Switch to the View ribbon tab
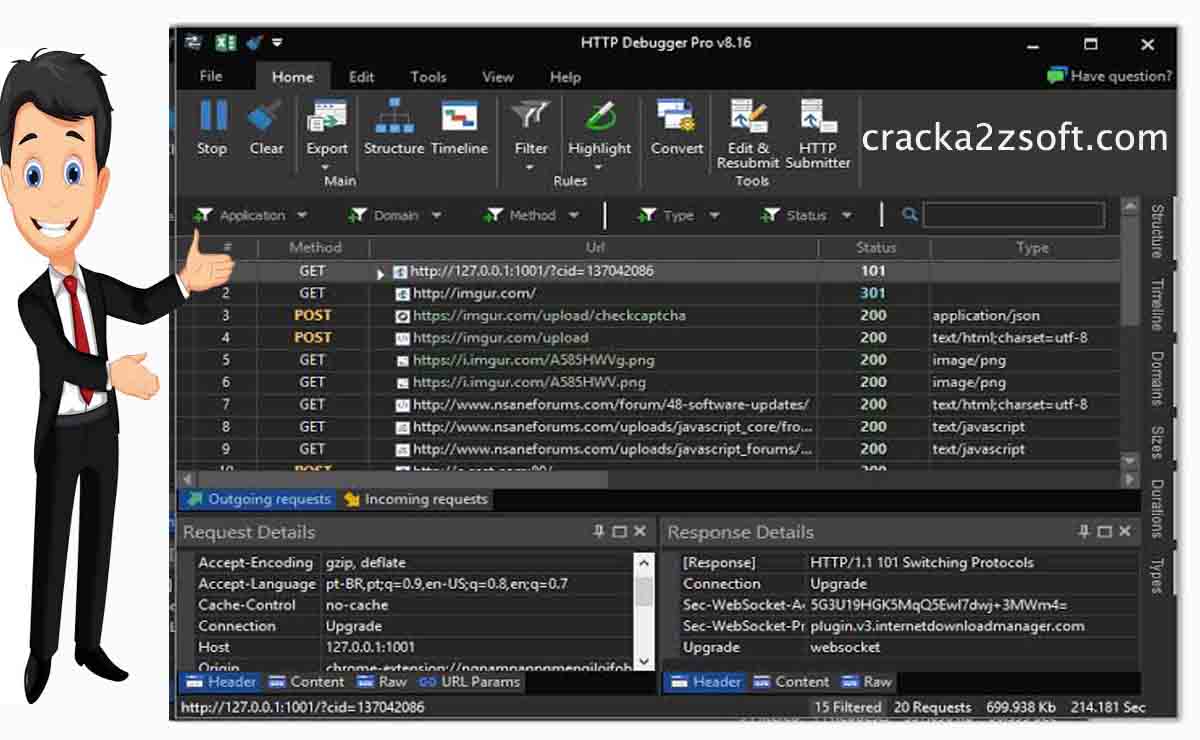This screenshot has width=1200, height=740. (497, 77)
